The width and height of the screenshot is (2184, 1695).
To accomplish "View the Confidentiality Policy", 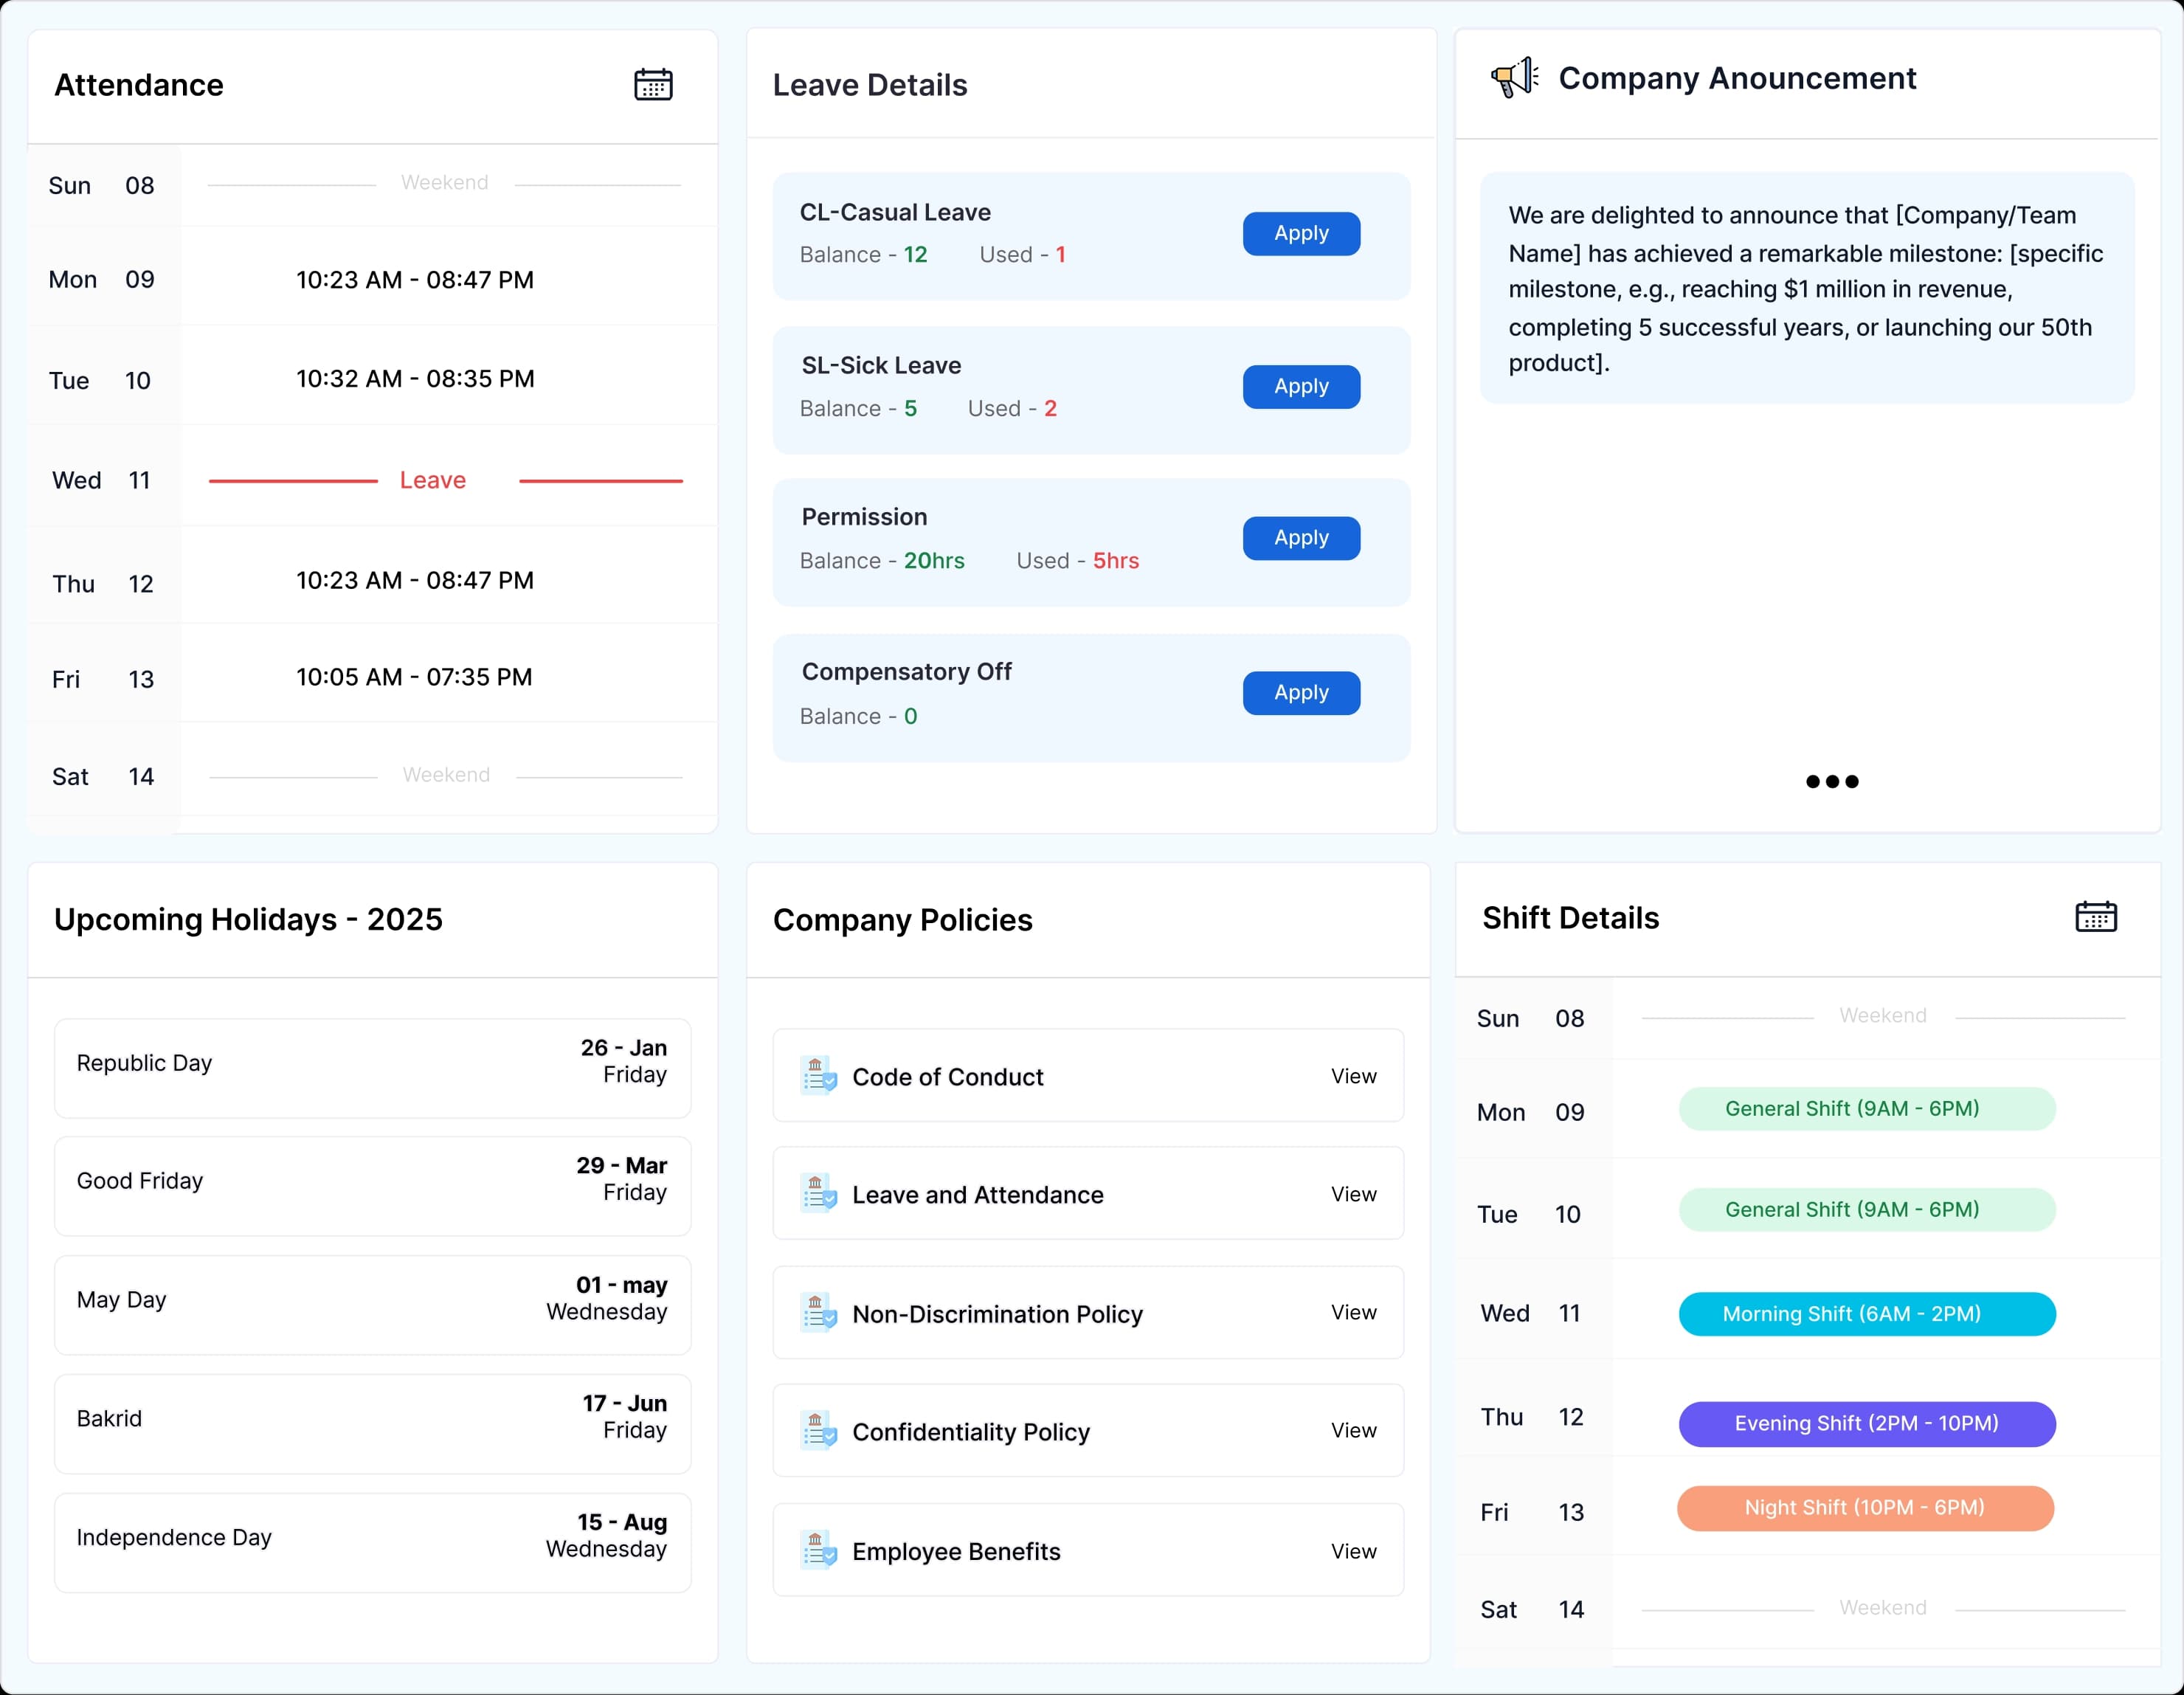I will click(x=1354, y=1431).
